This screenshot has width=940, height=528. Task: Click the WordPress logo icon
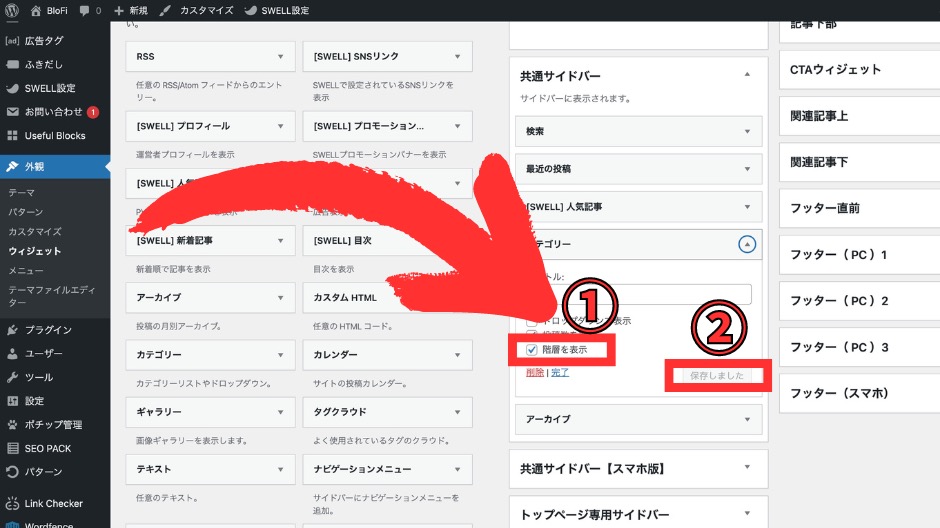point(12,10)
